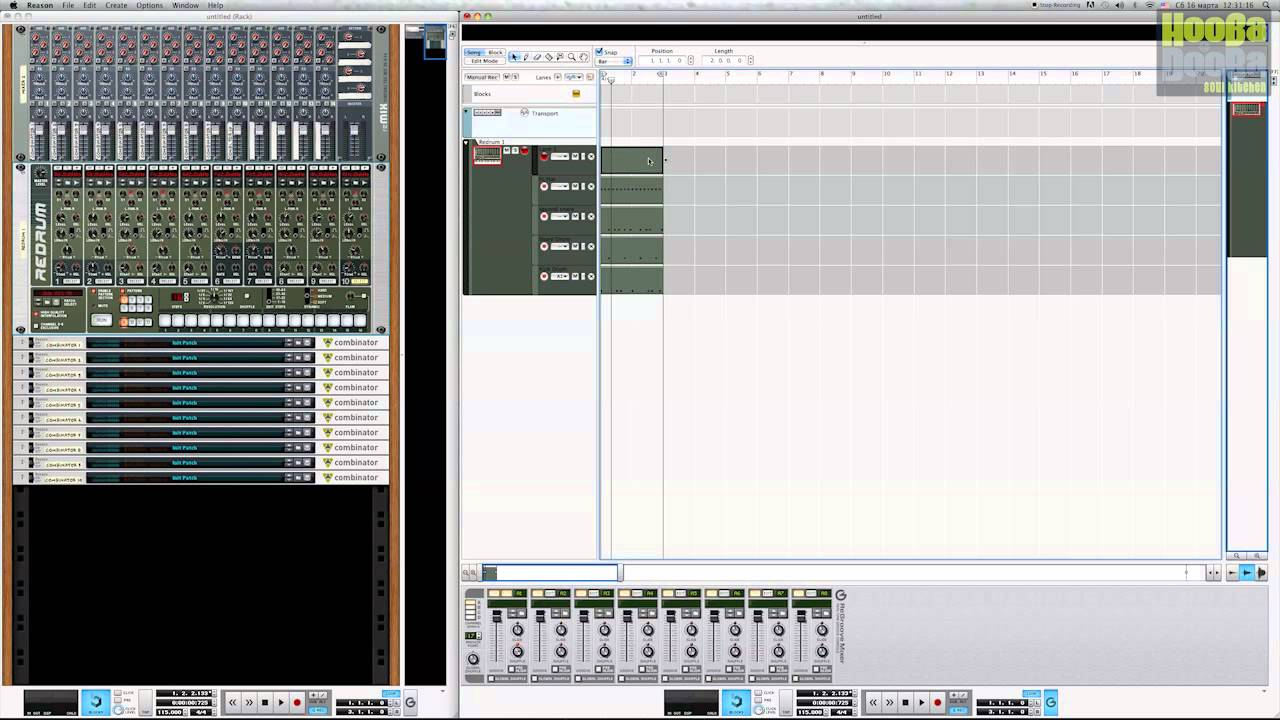
Task: Open the Create menu
Action: tap(116, 5)
